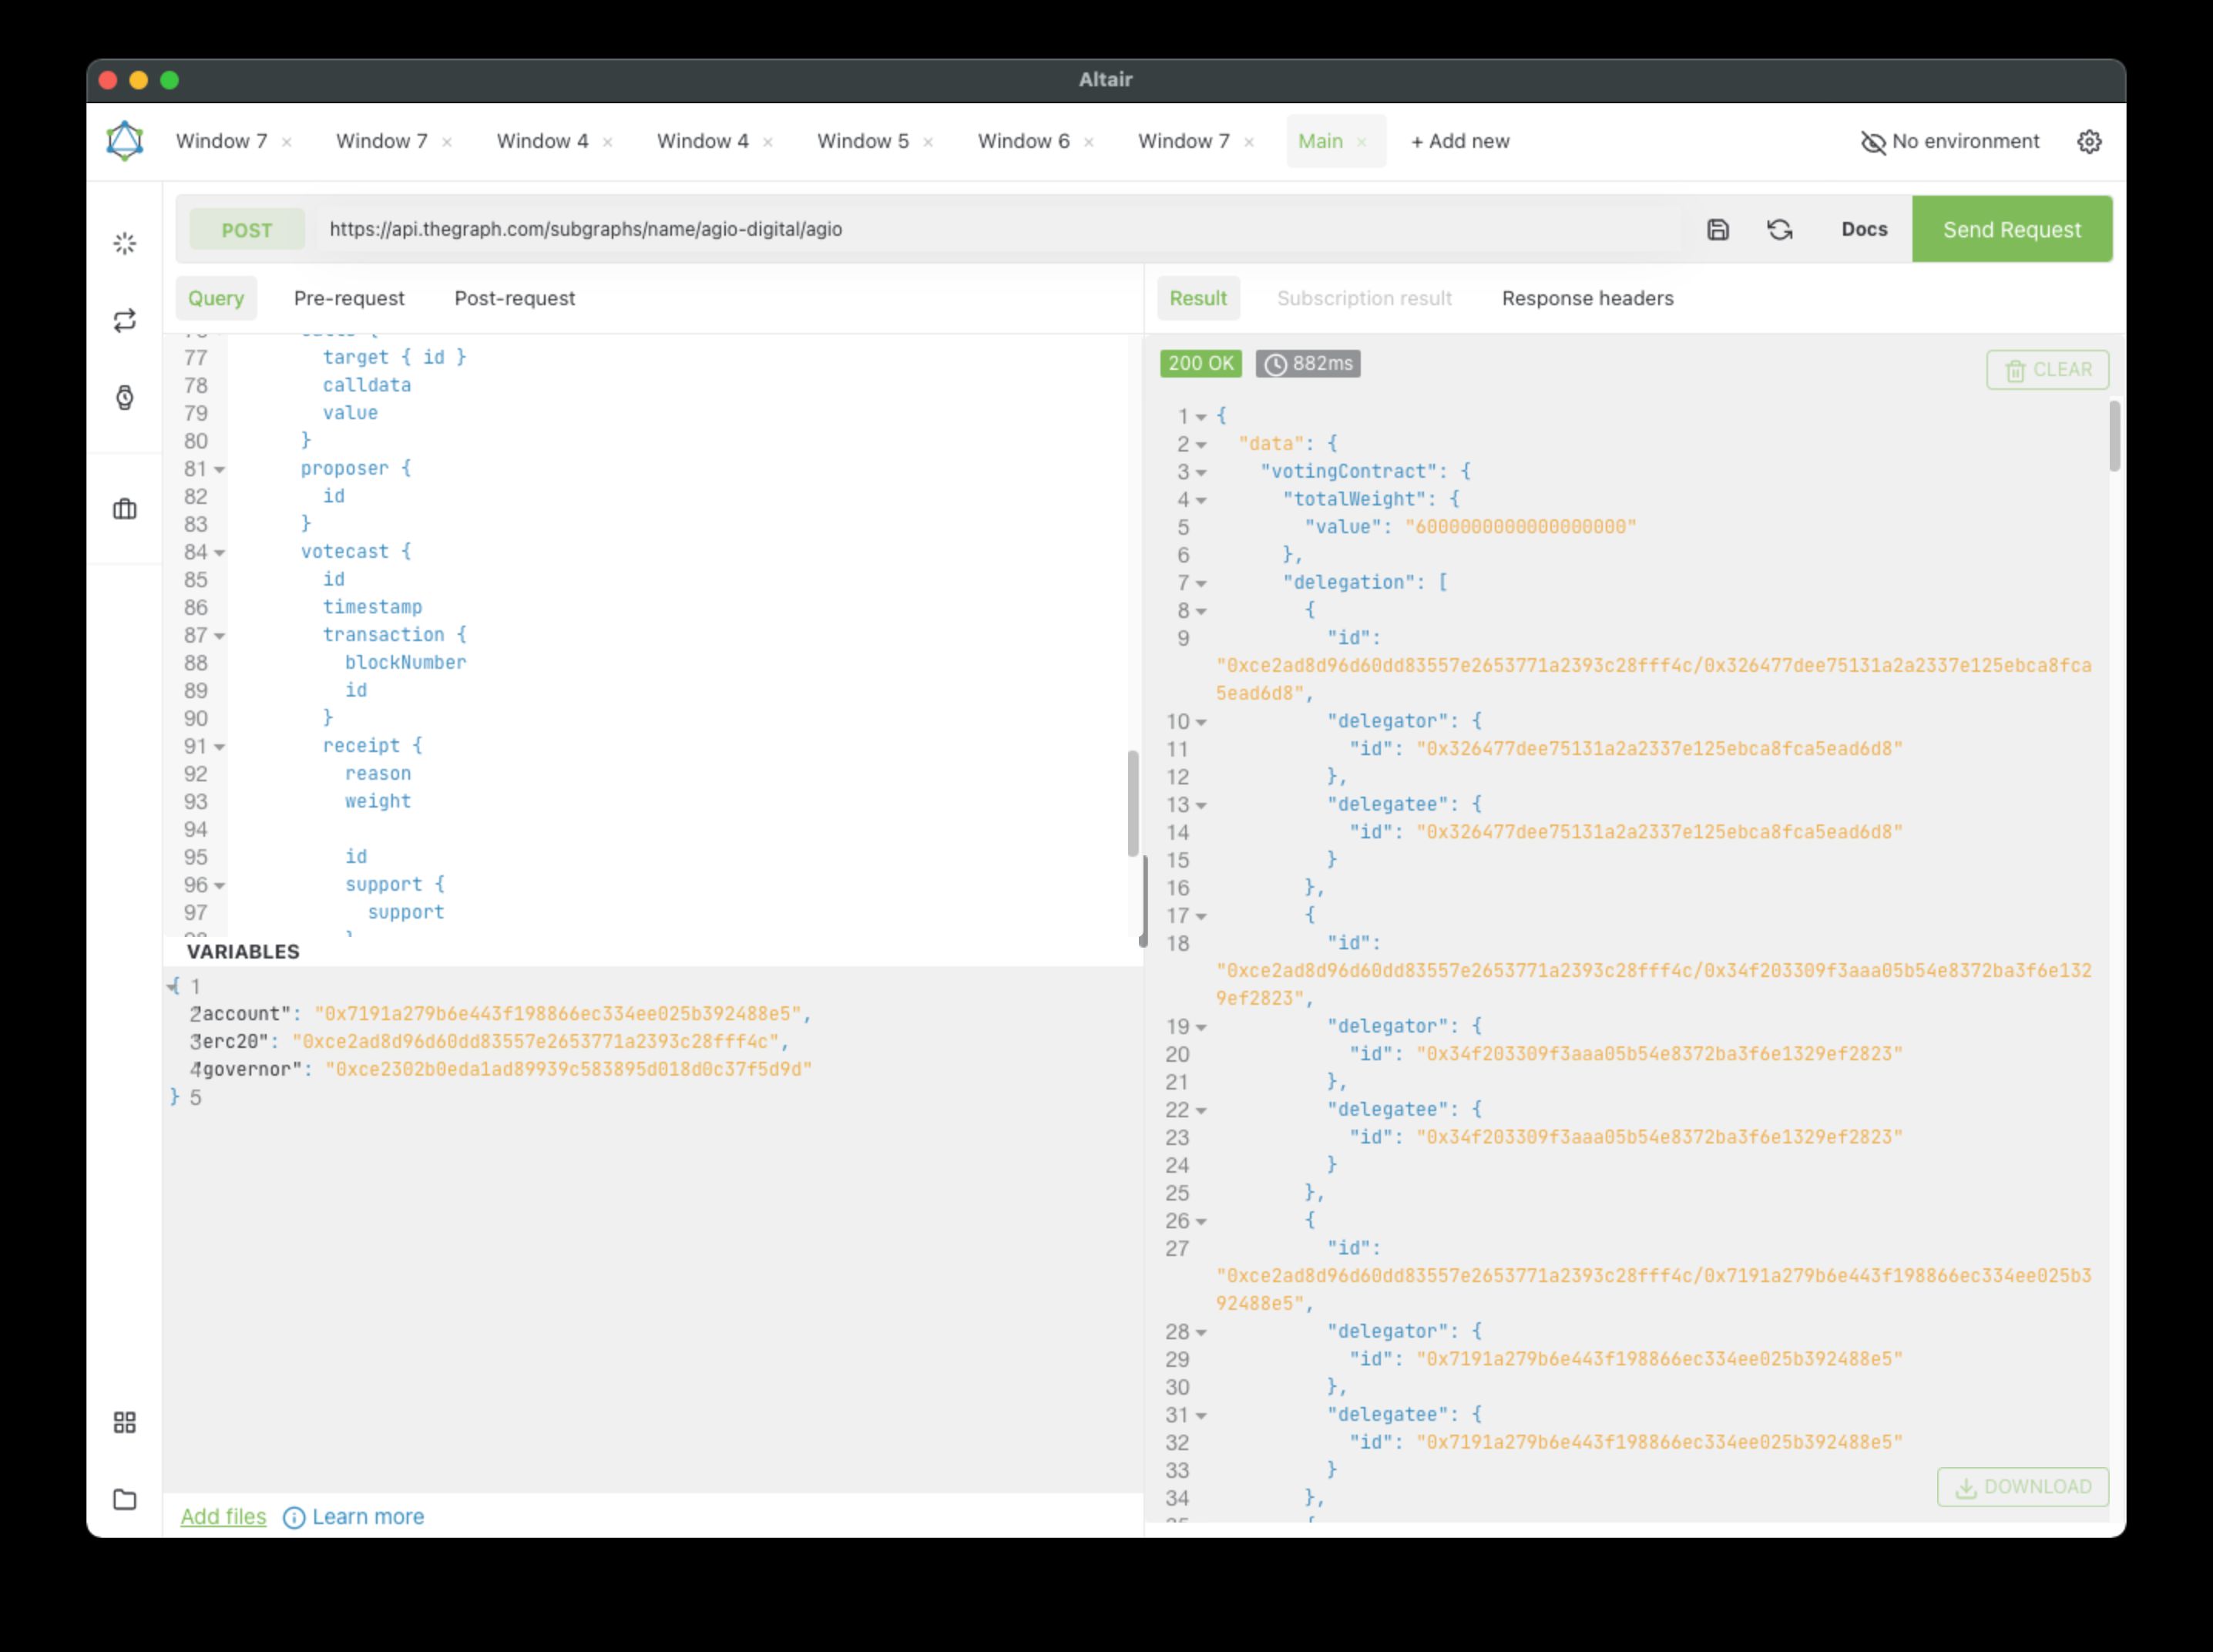
Task: Collapse query line 96 support block
Action: point(219,886)
